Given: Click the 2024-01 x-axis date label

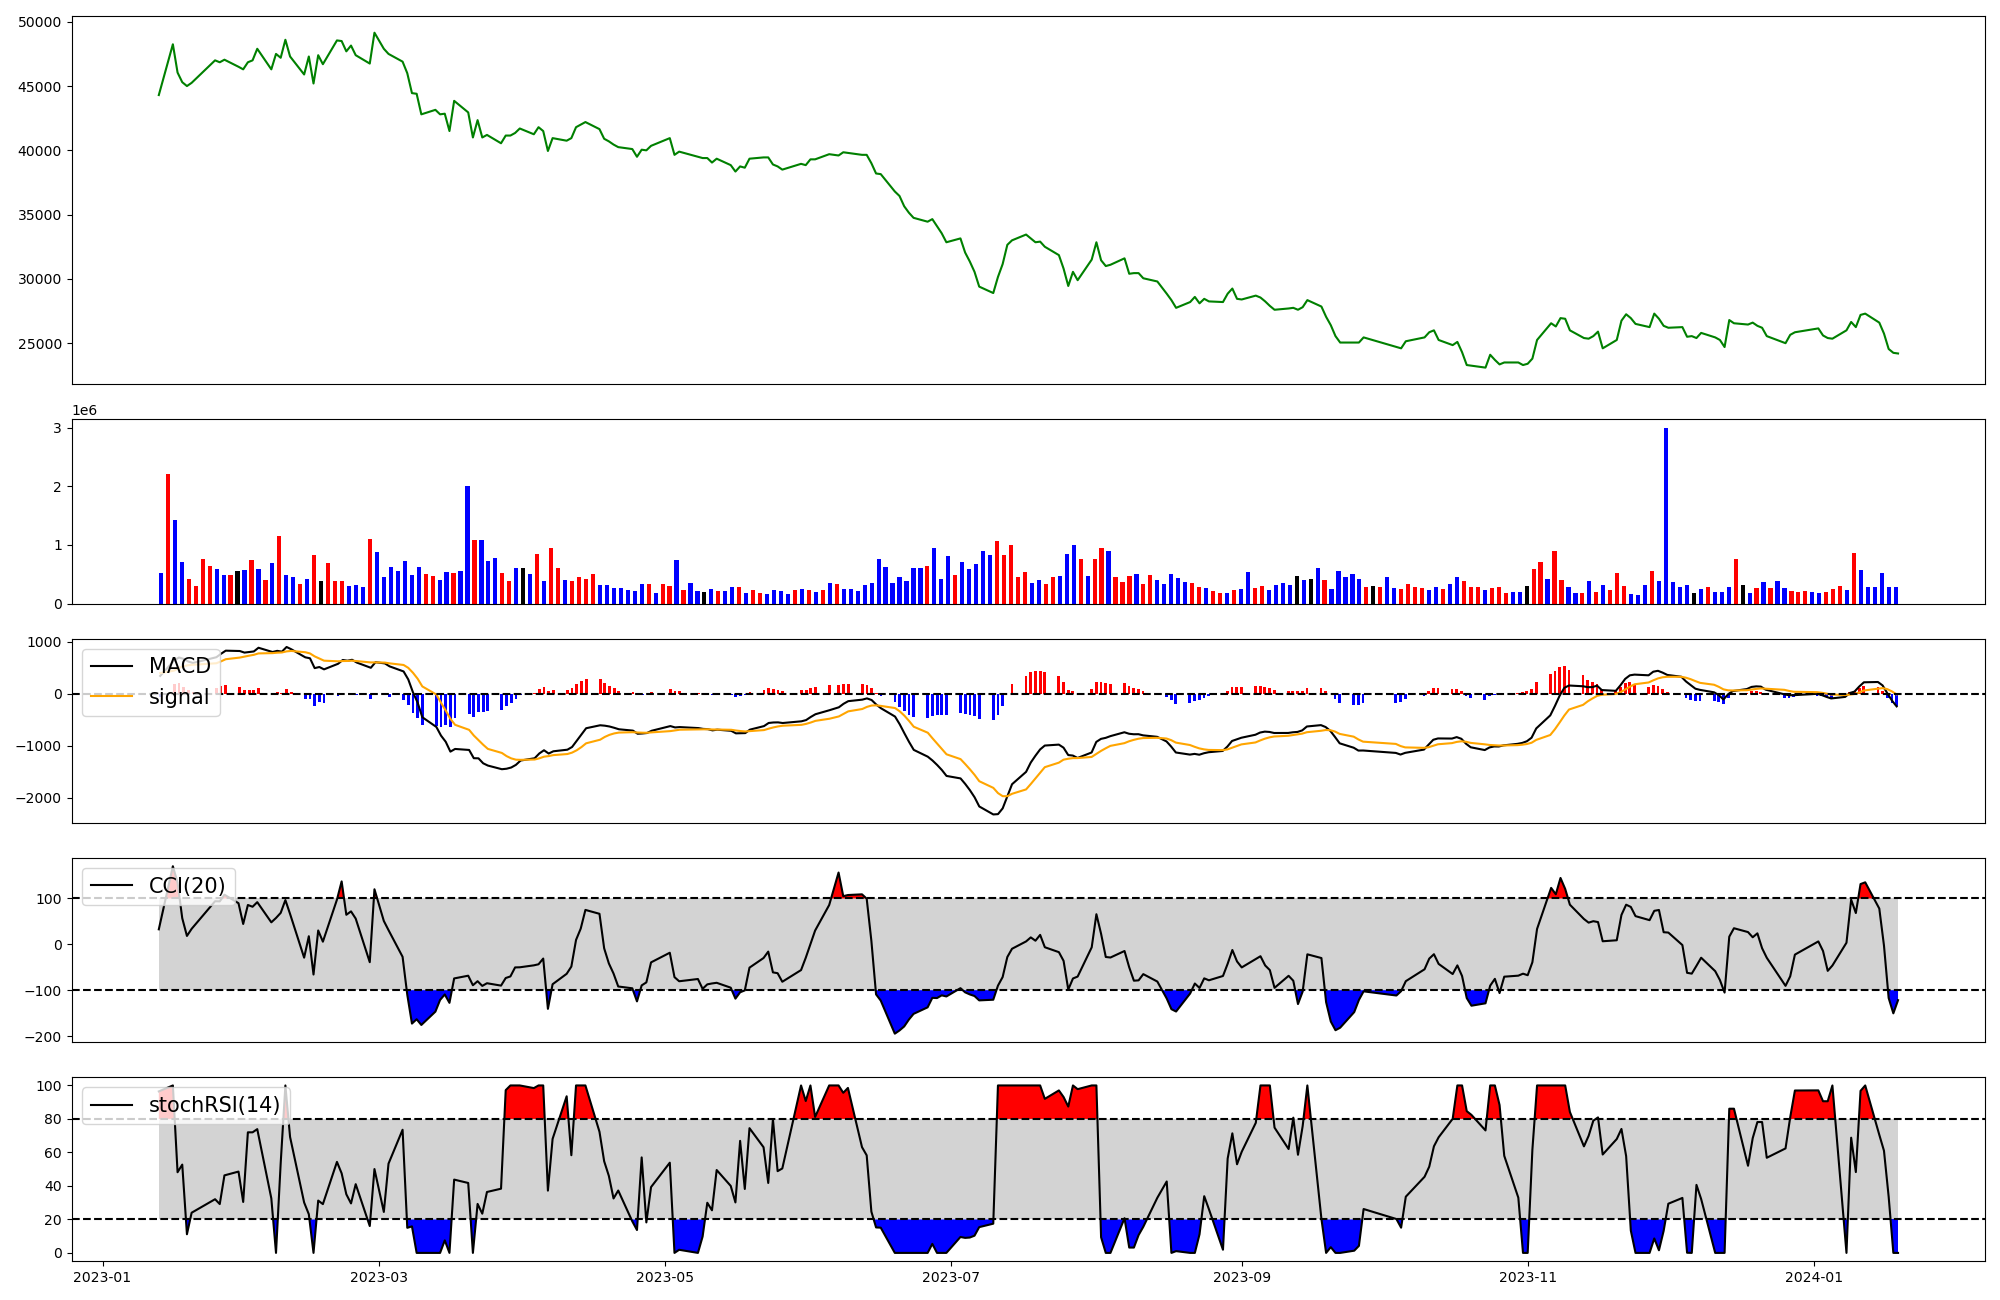Looking at the screenshot, I should click(x=1814, y=1277).
